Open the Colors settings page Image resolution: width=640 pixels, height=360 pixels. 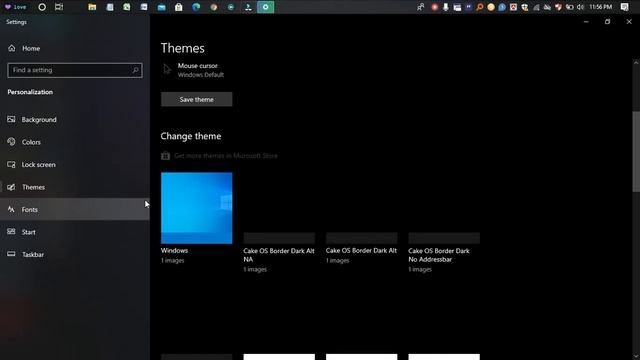coord(75,142)
